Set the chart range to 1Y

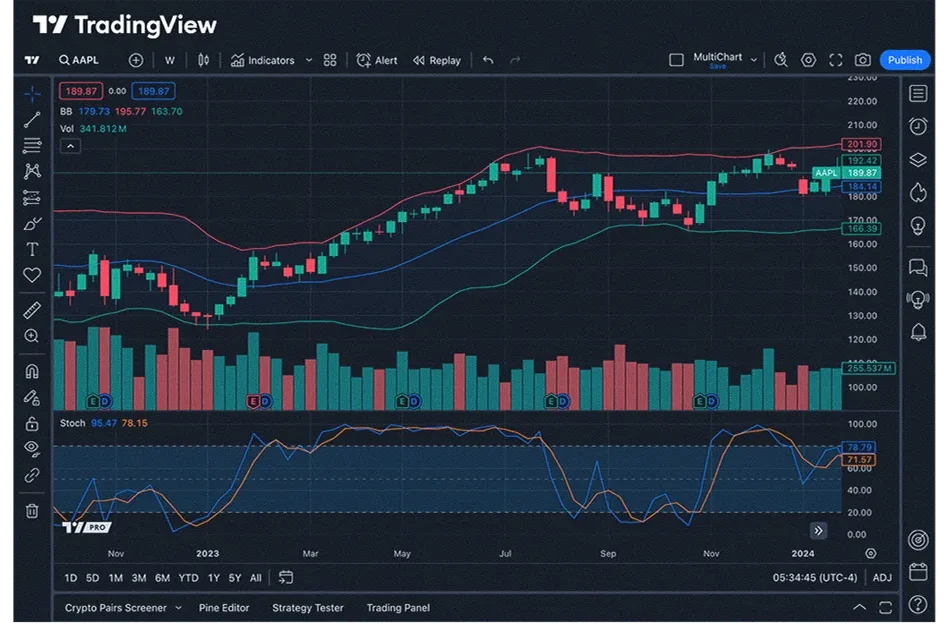pos(213,578)
